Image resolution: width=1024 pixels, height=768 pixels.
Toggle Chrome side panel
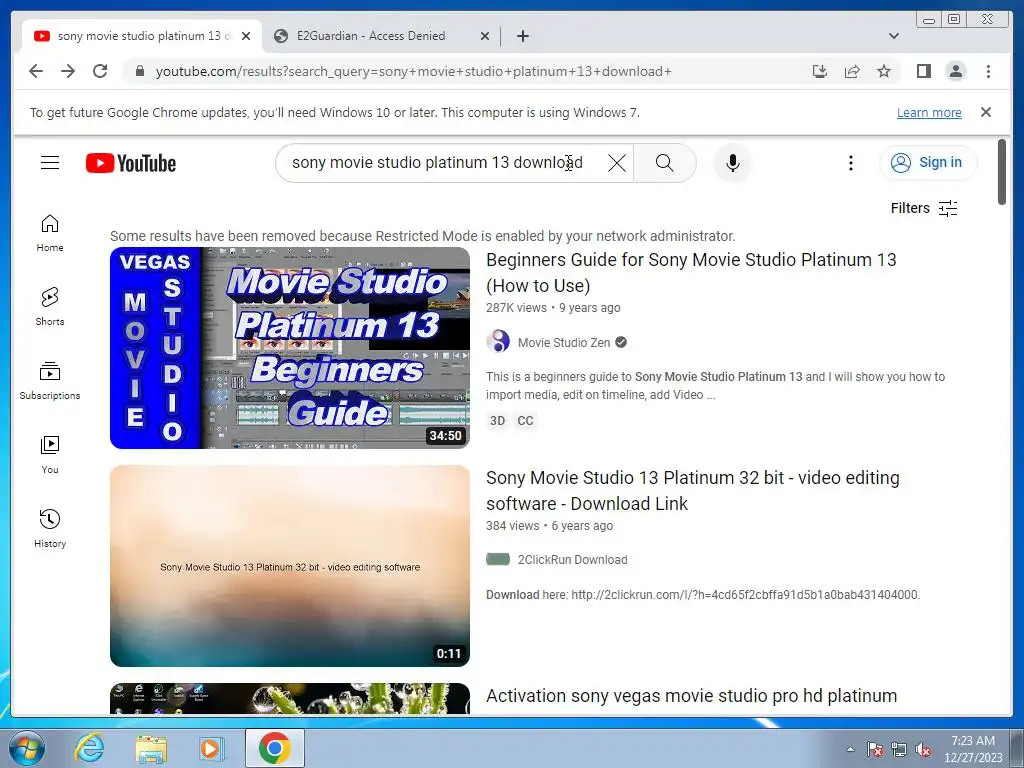pyautogui.click(x=923, y=71)
